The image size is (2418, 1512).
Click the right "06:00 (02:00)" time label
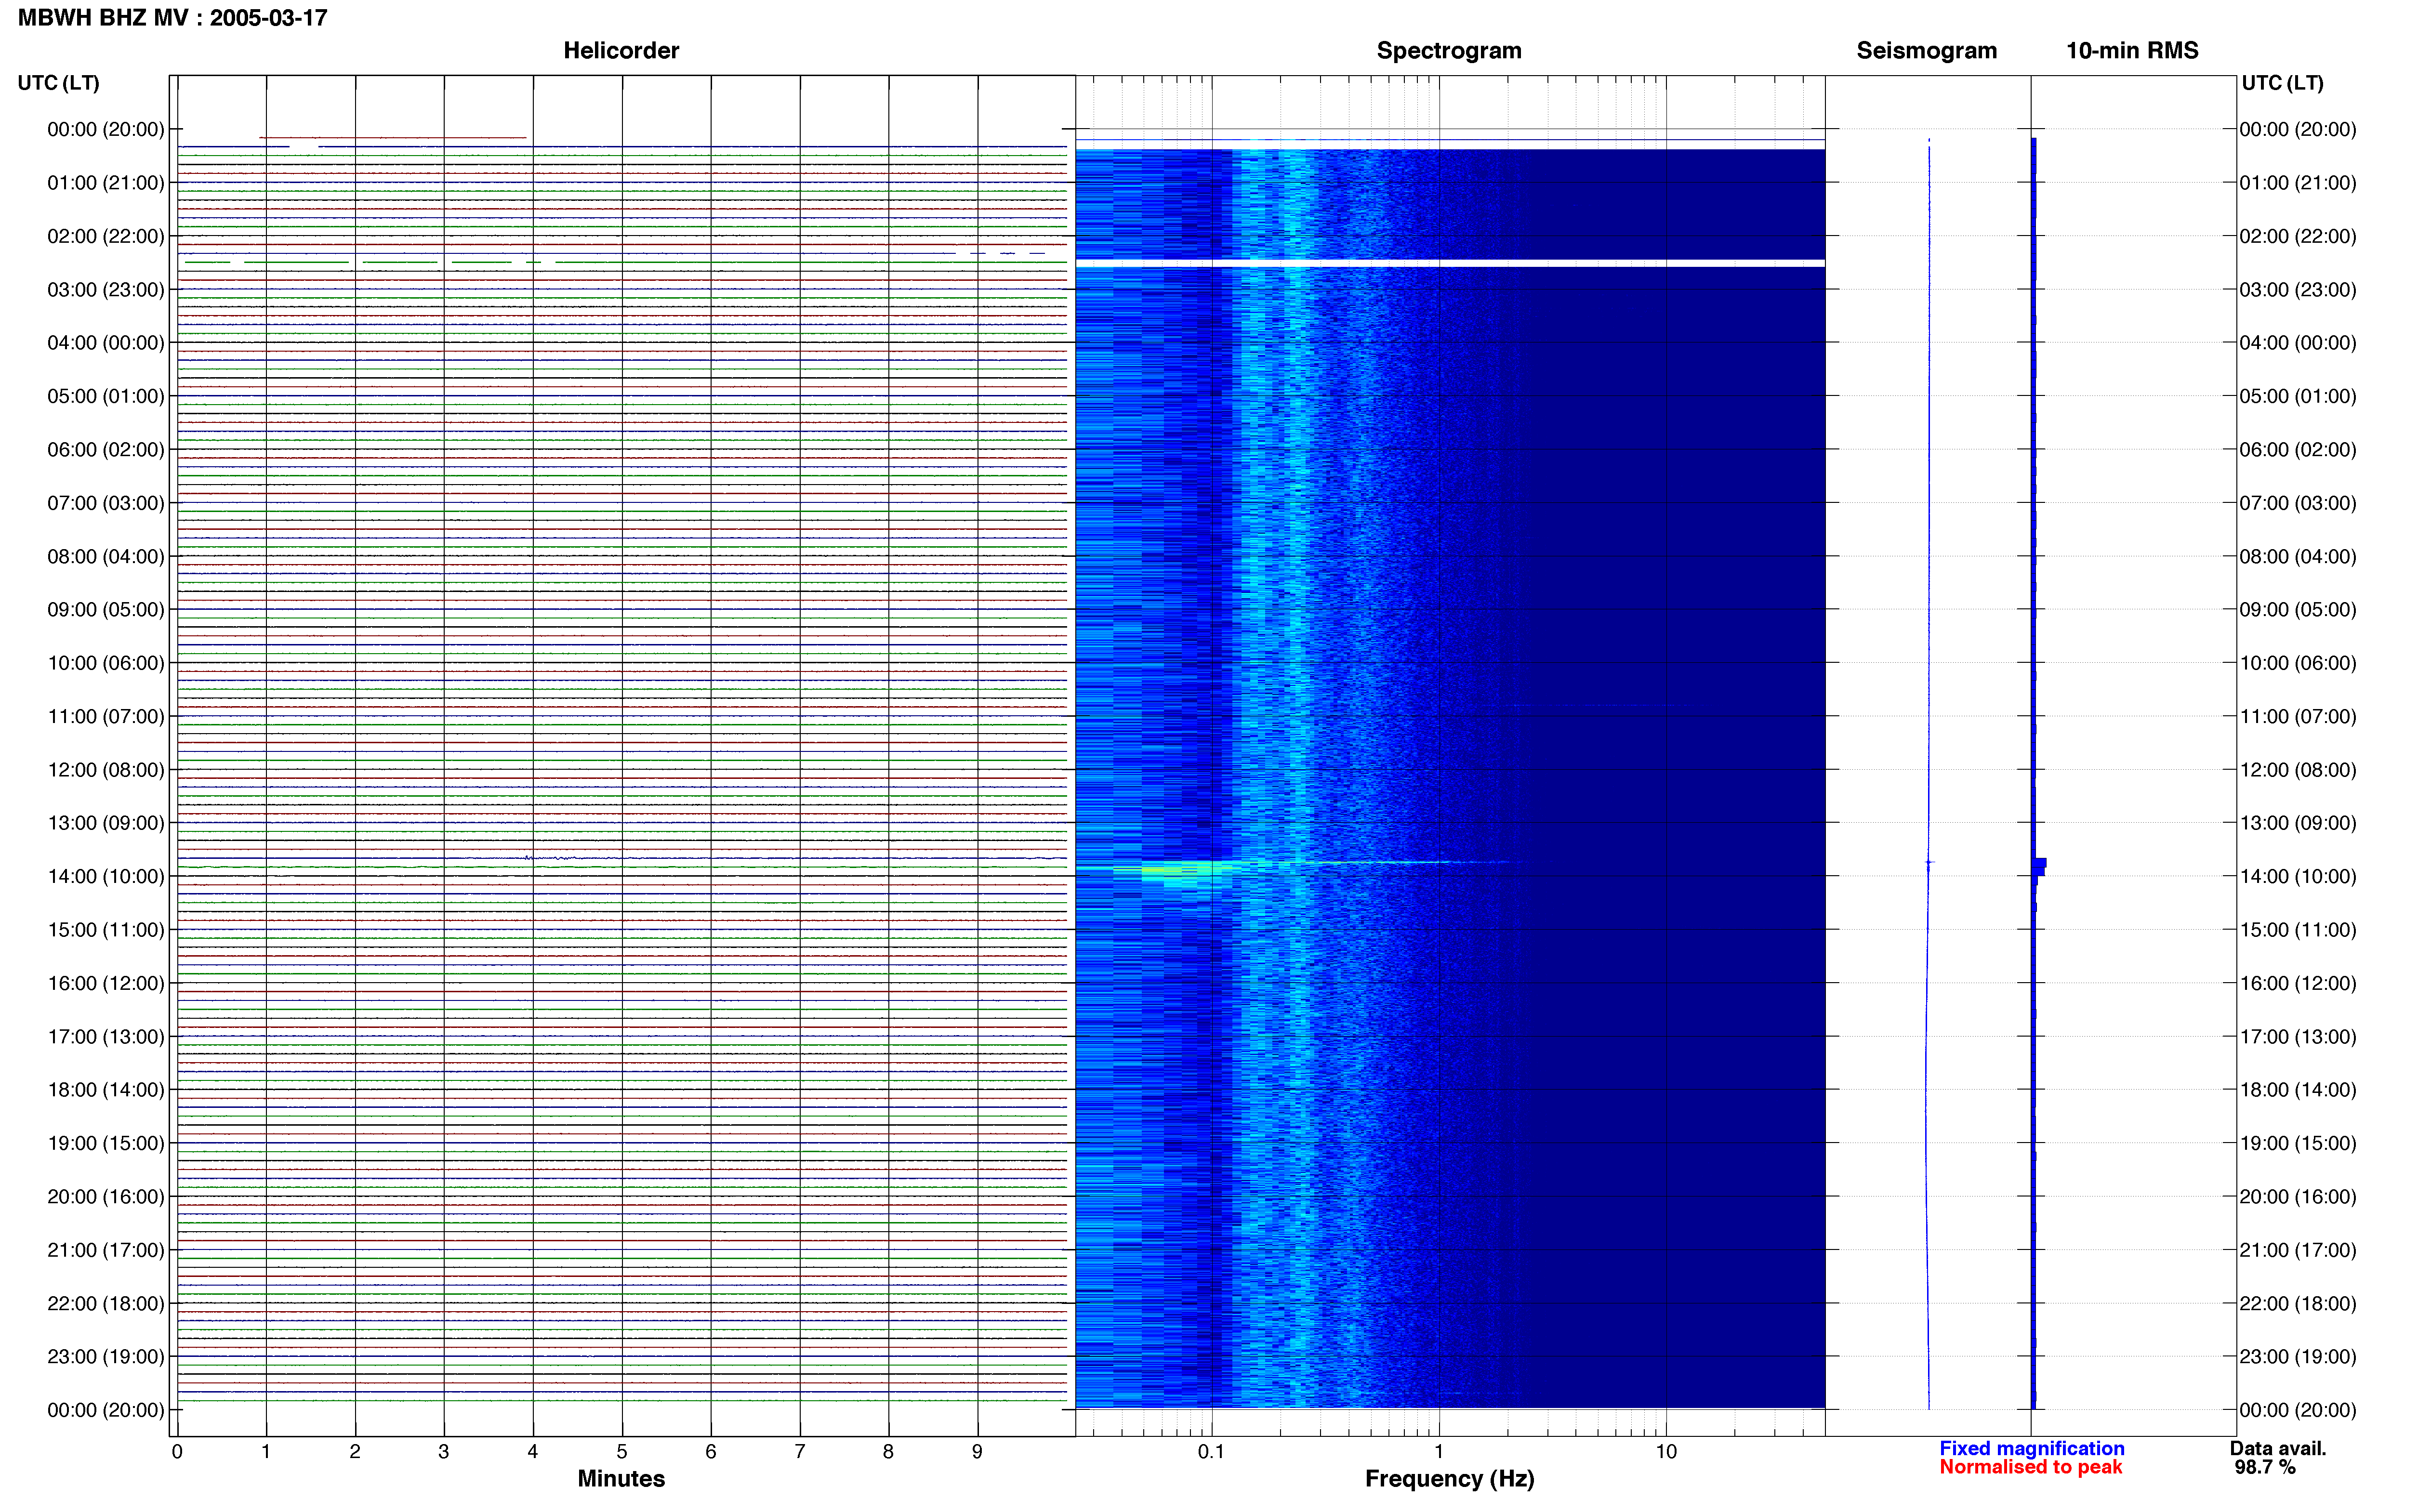(x=2298, y=450)
